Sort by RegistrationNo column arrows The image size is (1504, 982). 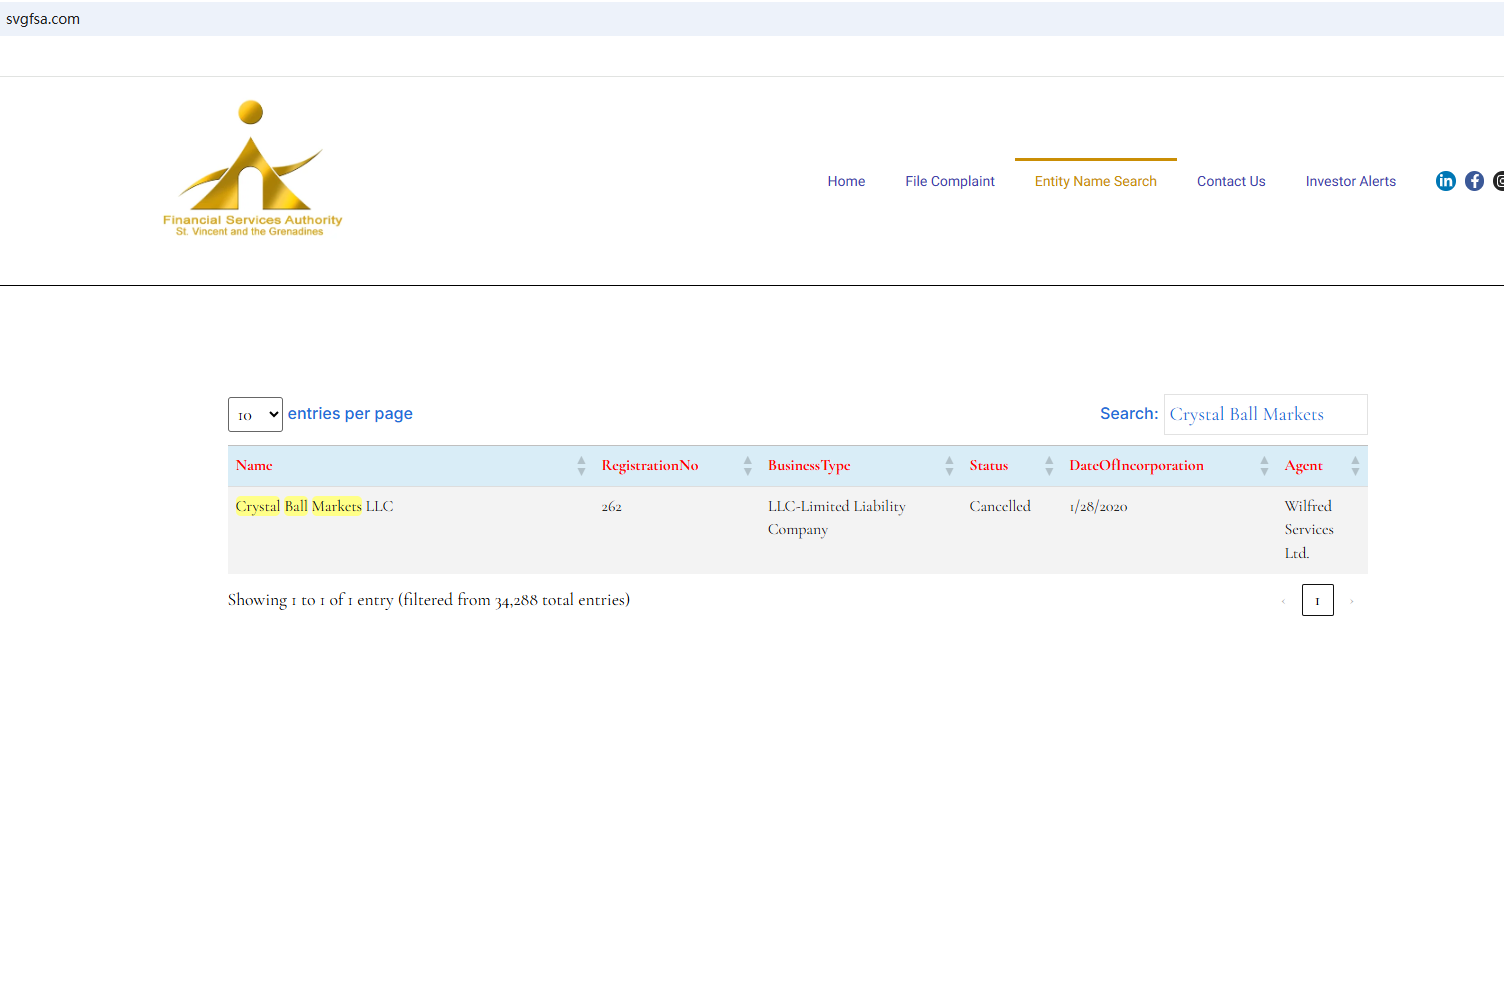point(747,466)
